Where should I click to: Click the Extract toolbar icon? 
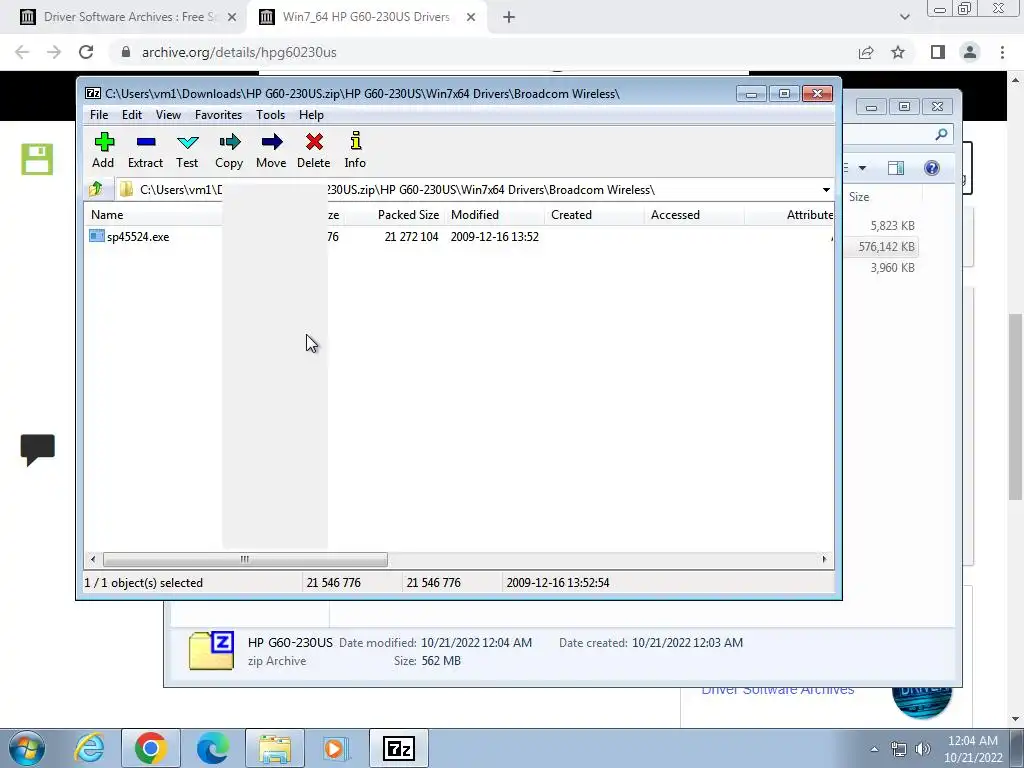pyautogui.click(x=145, y=151)
